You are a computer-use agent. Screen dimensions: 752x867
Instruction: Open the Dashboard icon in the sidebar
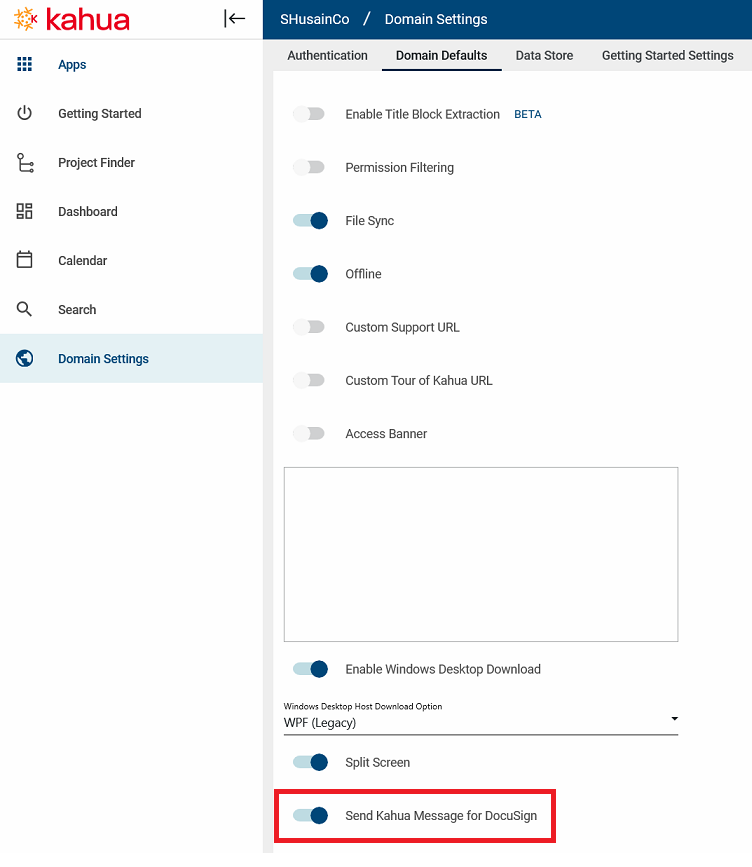(x=25, y=212)
